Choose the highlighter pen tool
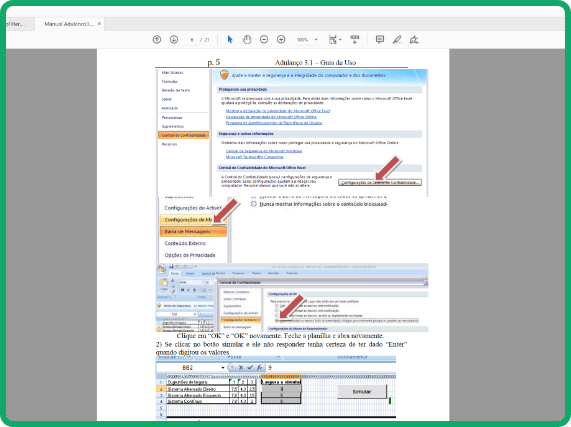The width and height of the screenshot is (571, 427). (397, 39)
